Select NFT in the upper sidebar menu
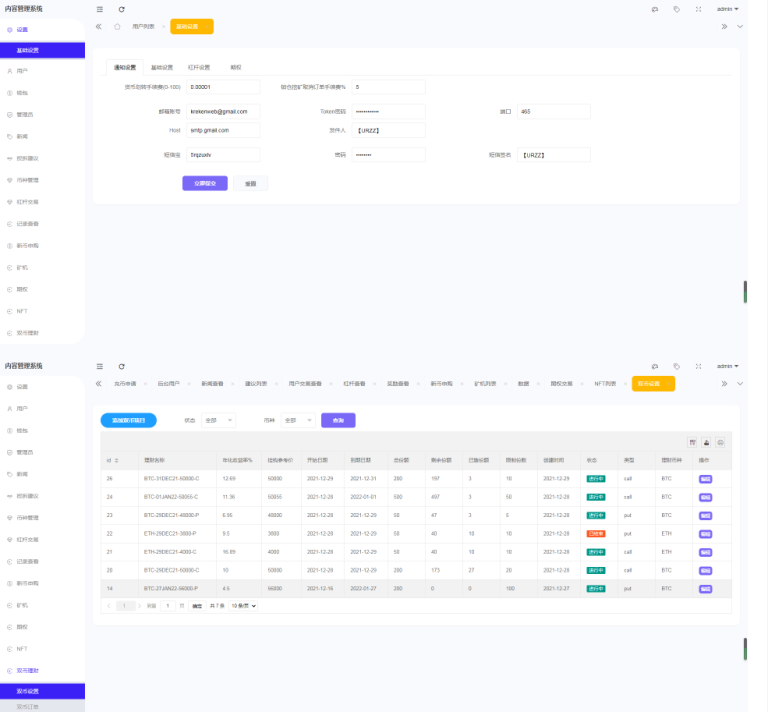768x712 pixels. pos(22,311)
